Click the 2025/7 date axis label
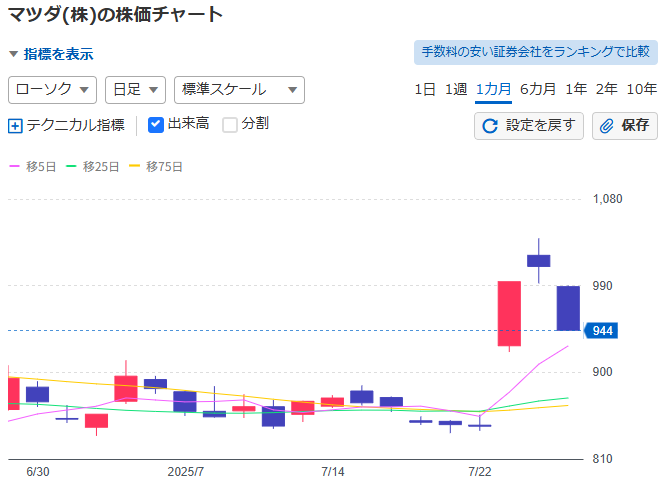 click(185, 472)
